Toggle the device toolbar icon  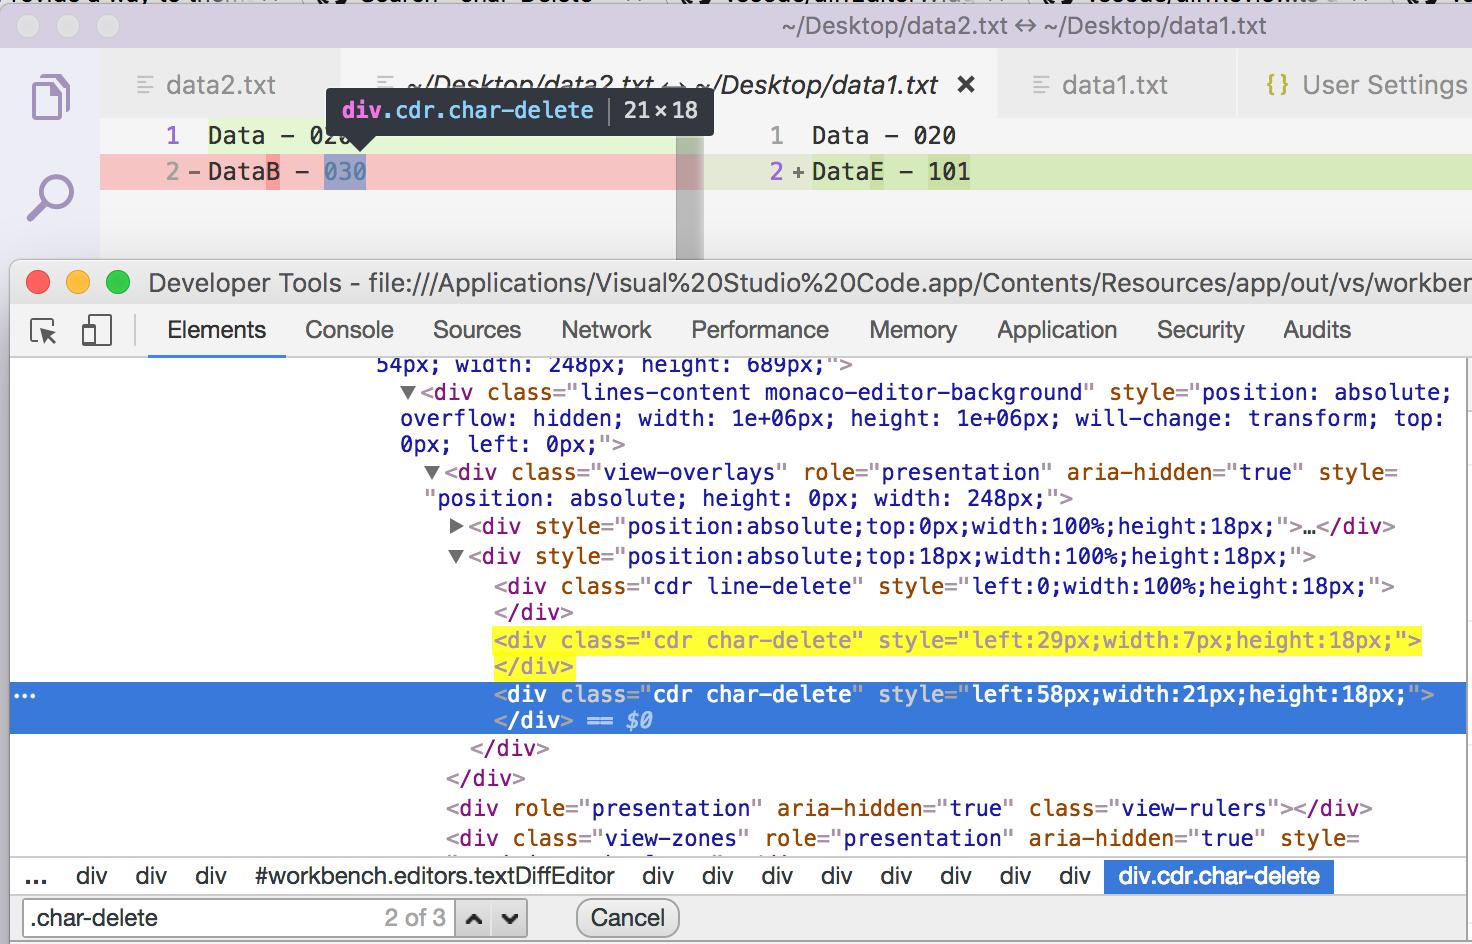tap(96, 331)
